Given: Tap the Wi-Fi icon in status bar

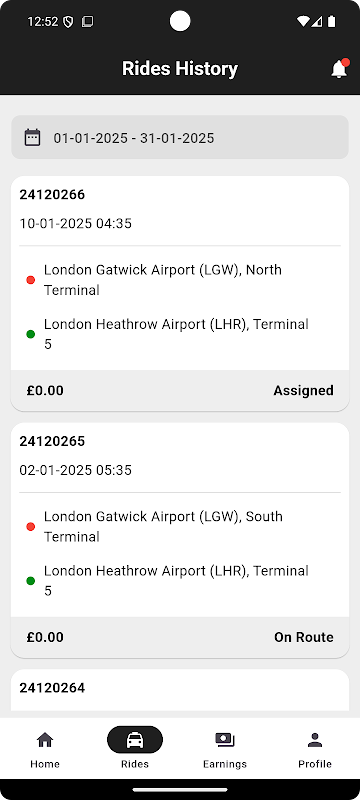Looking at the screenshot, I should point(303,21).
